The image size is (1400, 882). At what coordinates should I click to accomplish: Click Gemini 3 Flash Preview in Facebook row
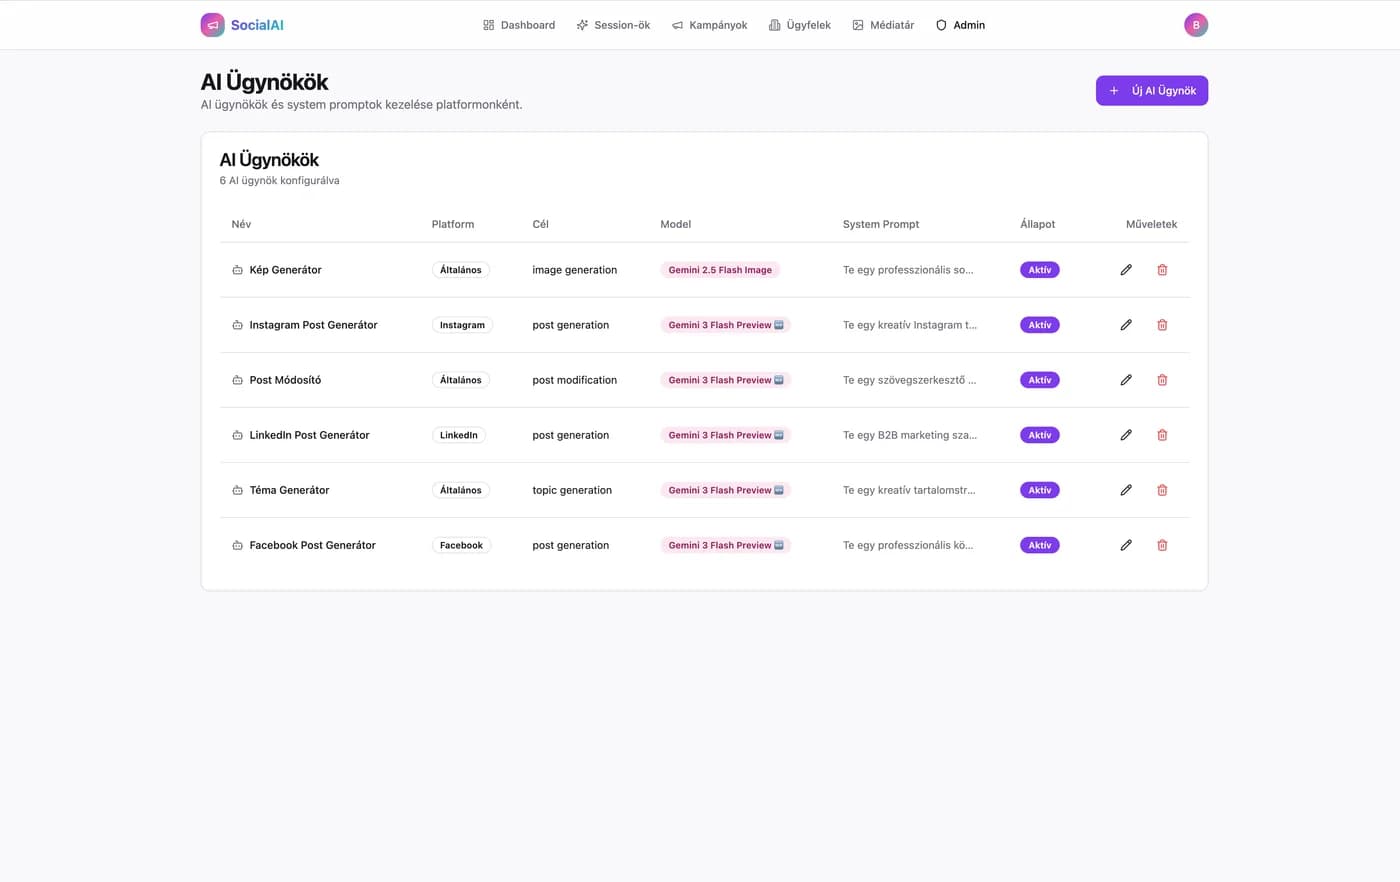(x=726, y=545)
